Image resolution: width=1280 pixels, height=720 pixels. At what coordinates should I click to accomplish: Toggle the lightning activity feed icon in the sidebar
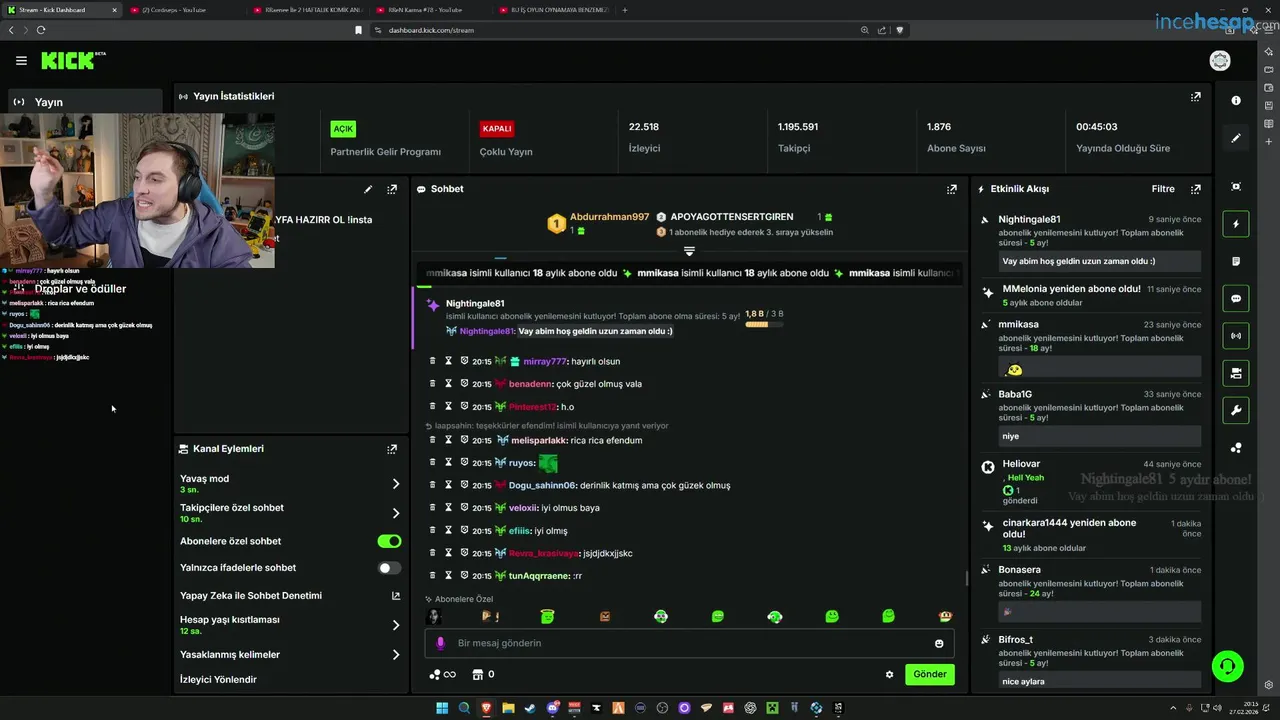[1236, 224]
